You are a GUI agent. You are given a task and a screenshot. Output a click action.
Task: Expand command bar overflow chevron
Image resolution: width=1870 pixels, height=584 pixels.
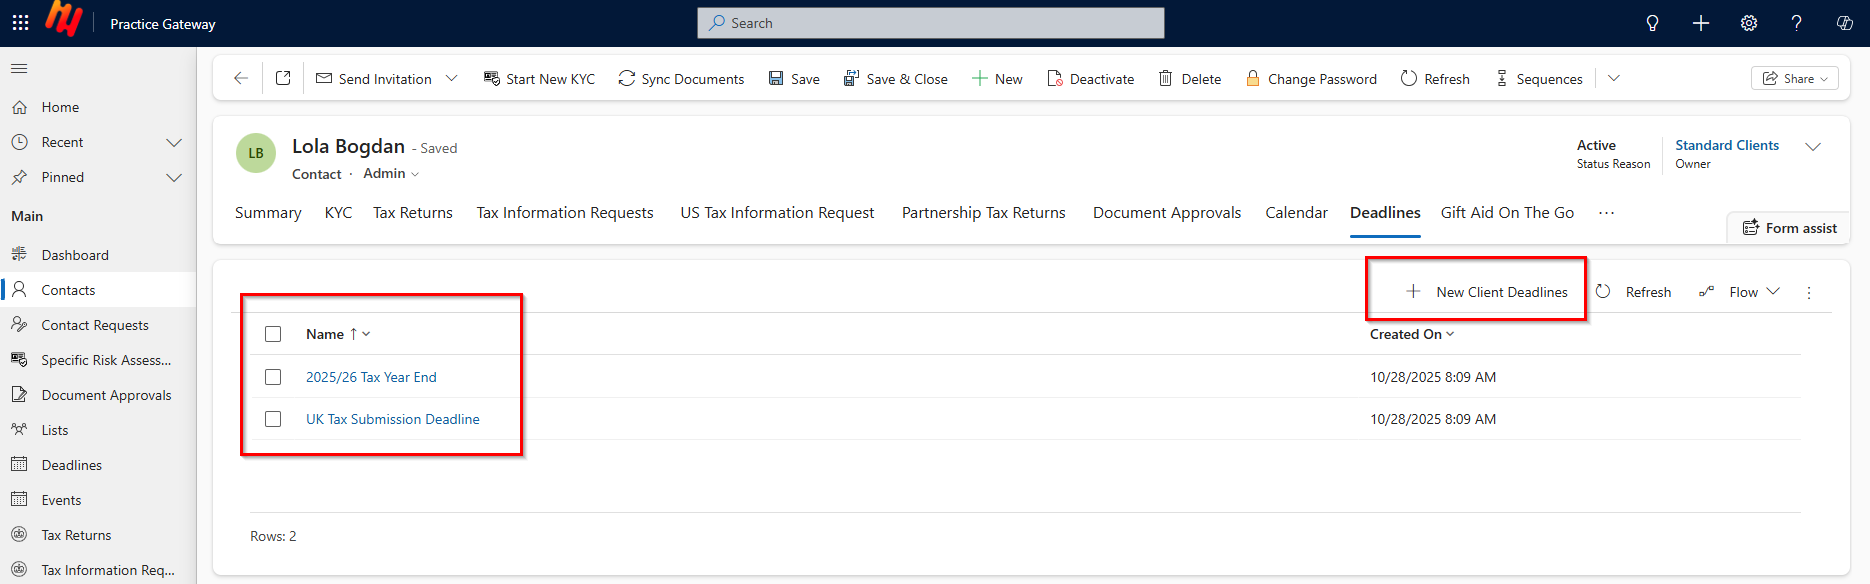(x=1613, y=78)
